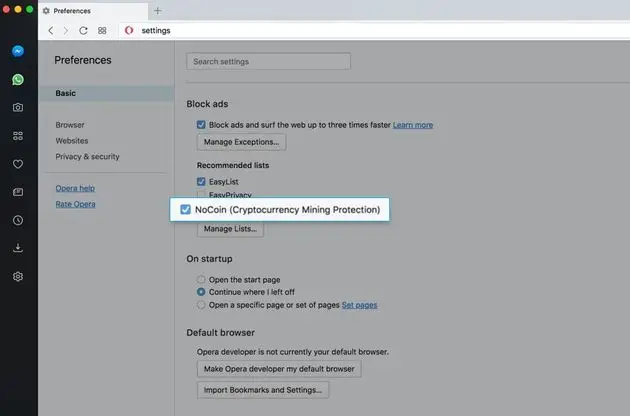630x416 pixels.
Task: Go back to the previous page
Action: click(51, 31)
